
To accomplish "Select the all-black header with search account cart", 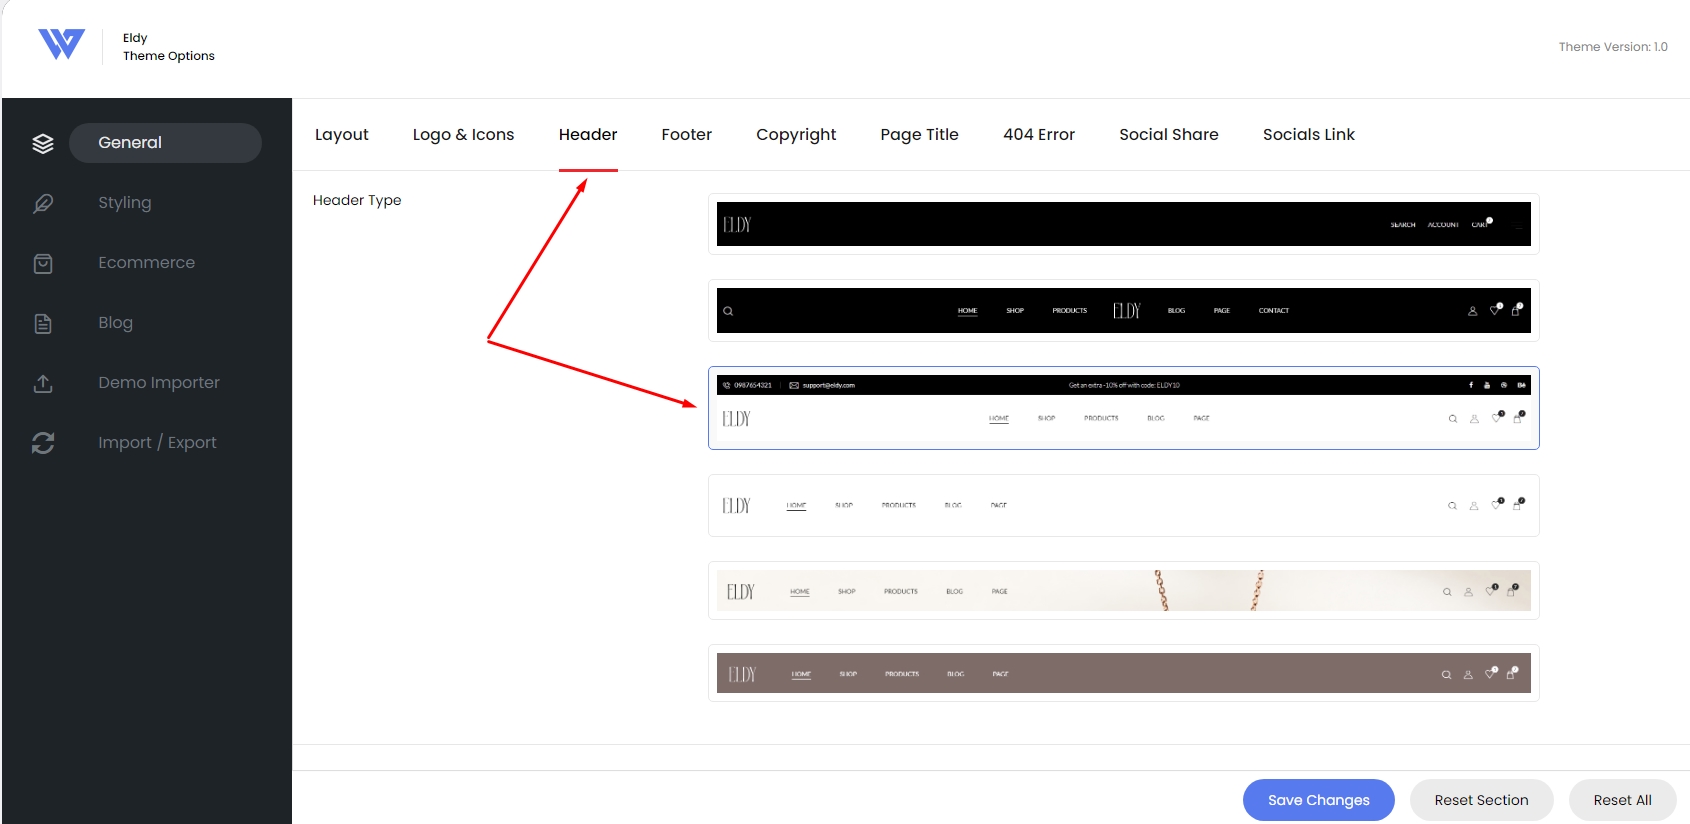I will pos(1124,224).
